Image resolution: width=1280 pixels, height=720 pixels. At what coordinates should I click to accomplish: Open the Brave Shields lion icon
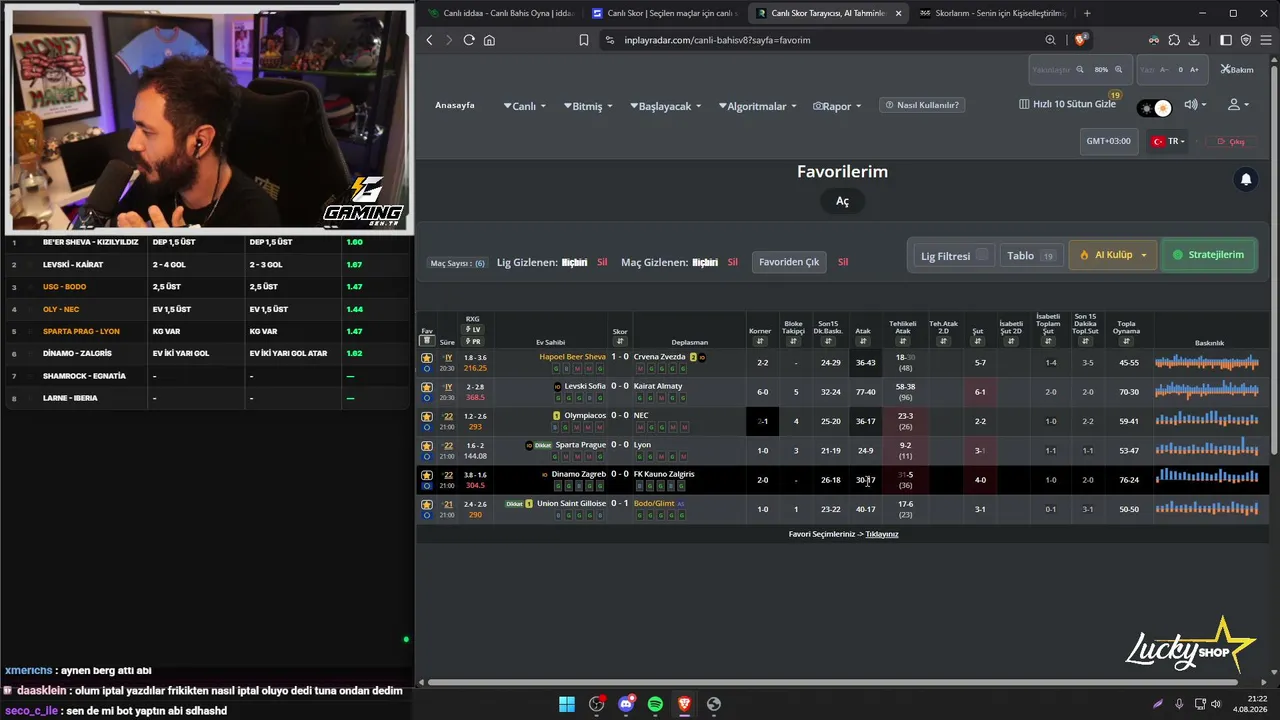point(1080,40)
